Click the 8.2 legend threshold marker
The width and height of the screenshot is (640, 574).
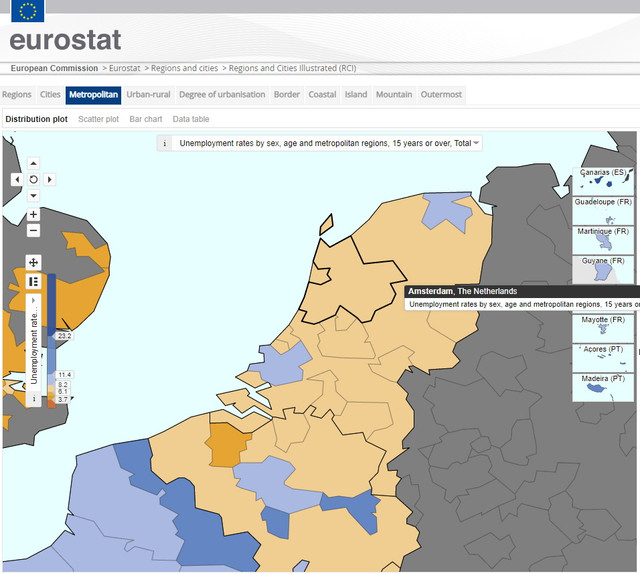[62, 385]
